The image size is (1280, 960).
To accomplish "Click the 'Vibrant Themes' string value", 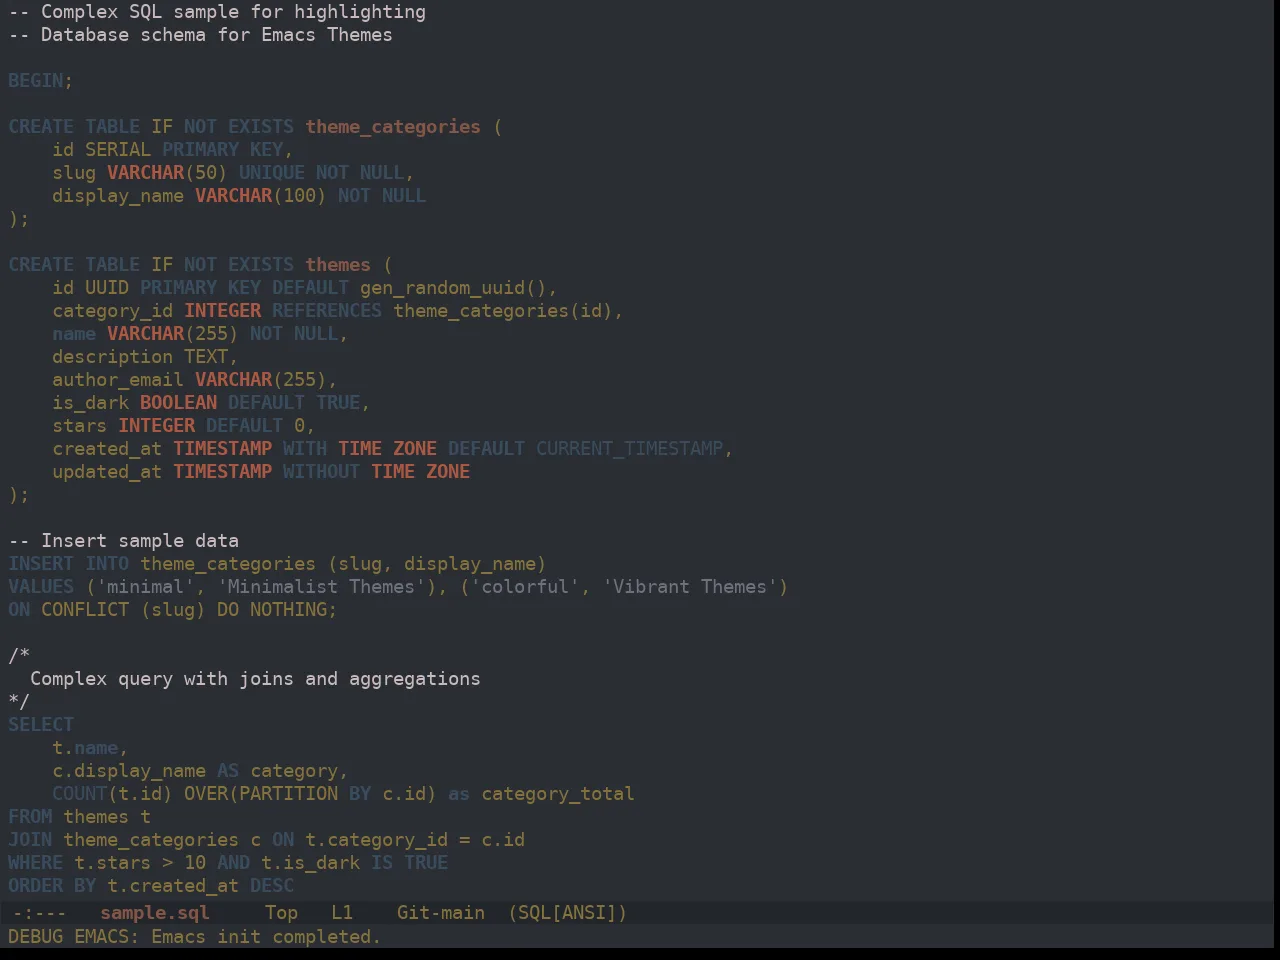I will click(690, 586).
